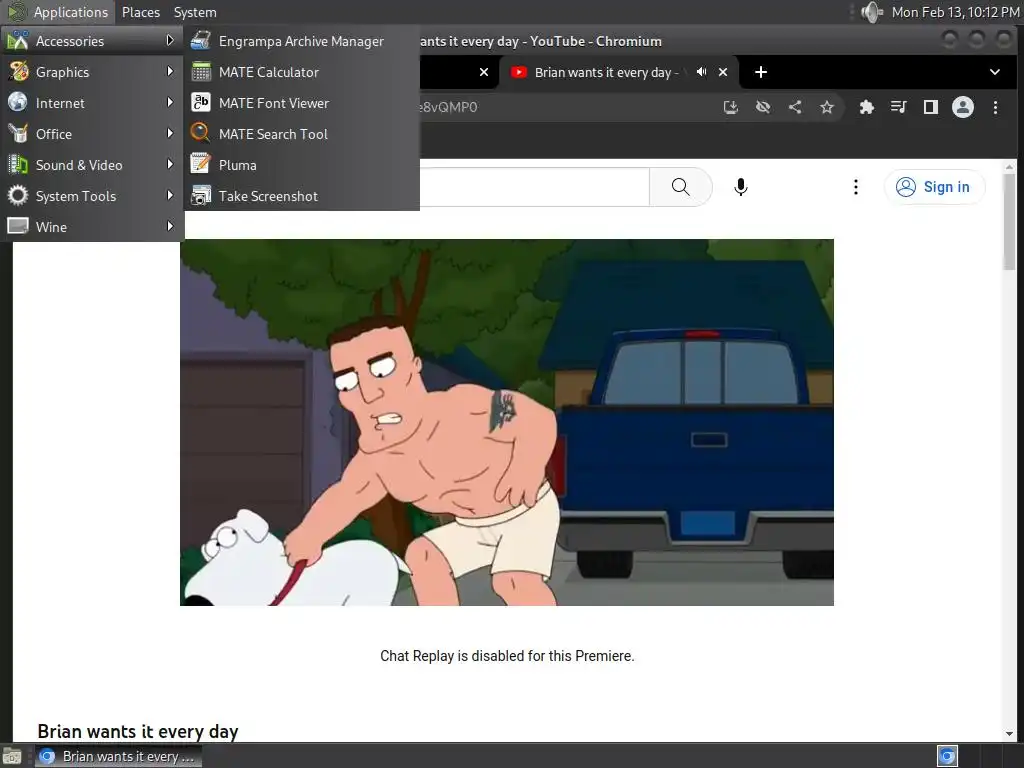Expand the System Tools submenu arrow
This screenshot has width=1024, height=768.
[170, 195]
